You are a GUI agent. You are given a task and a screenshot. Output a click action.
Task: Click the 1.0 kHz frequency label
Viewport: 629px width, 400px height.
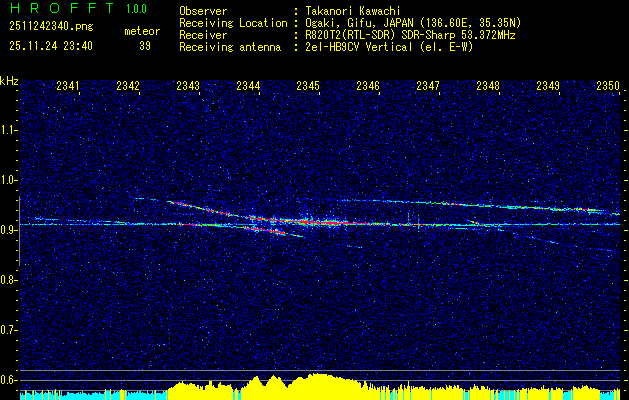[8, 180]
